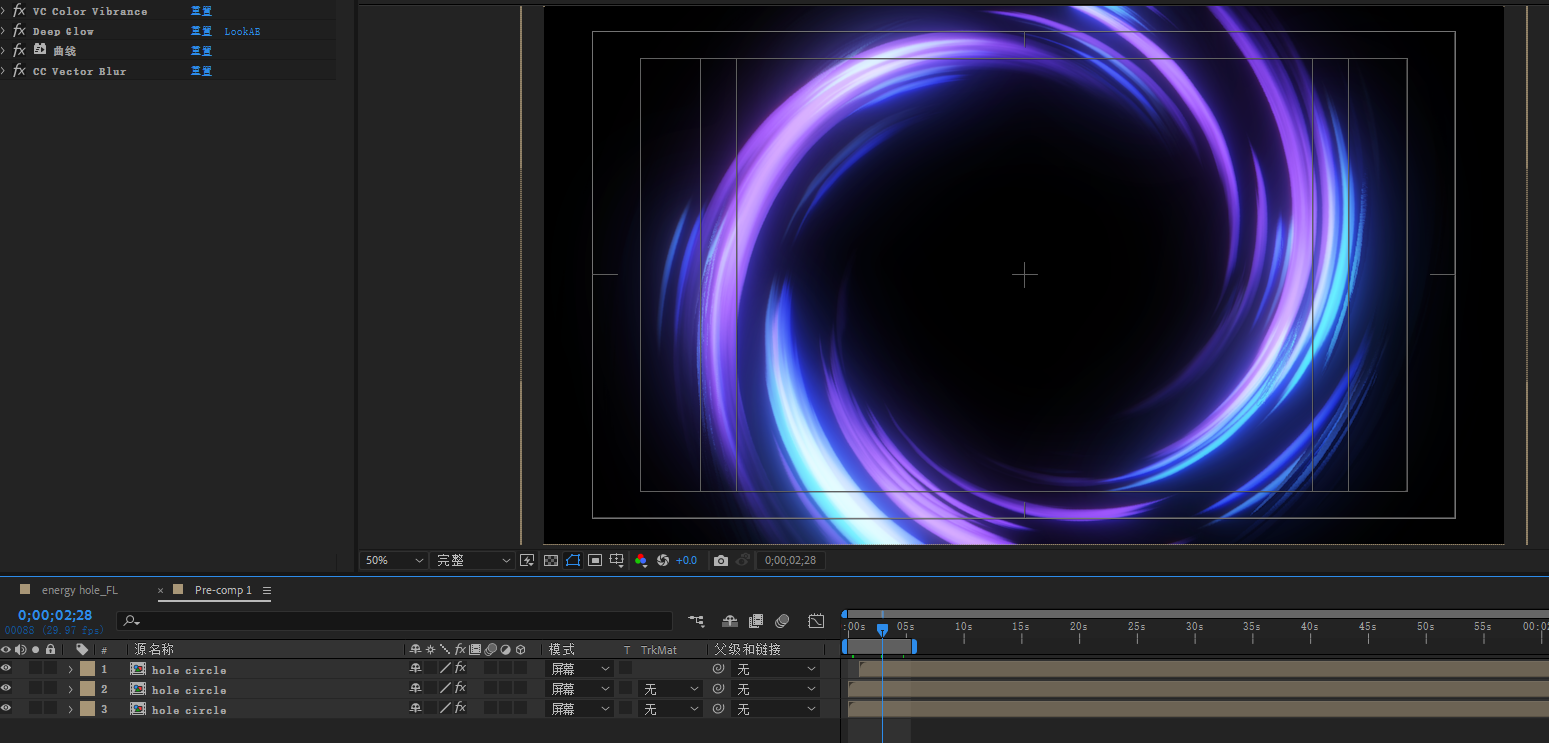Click the timeline layer search field
This screenshot has height=743, width=1549.
(400, 621)
